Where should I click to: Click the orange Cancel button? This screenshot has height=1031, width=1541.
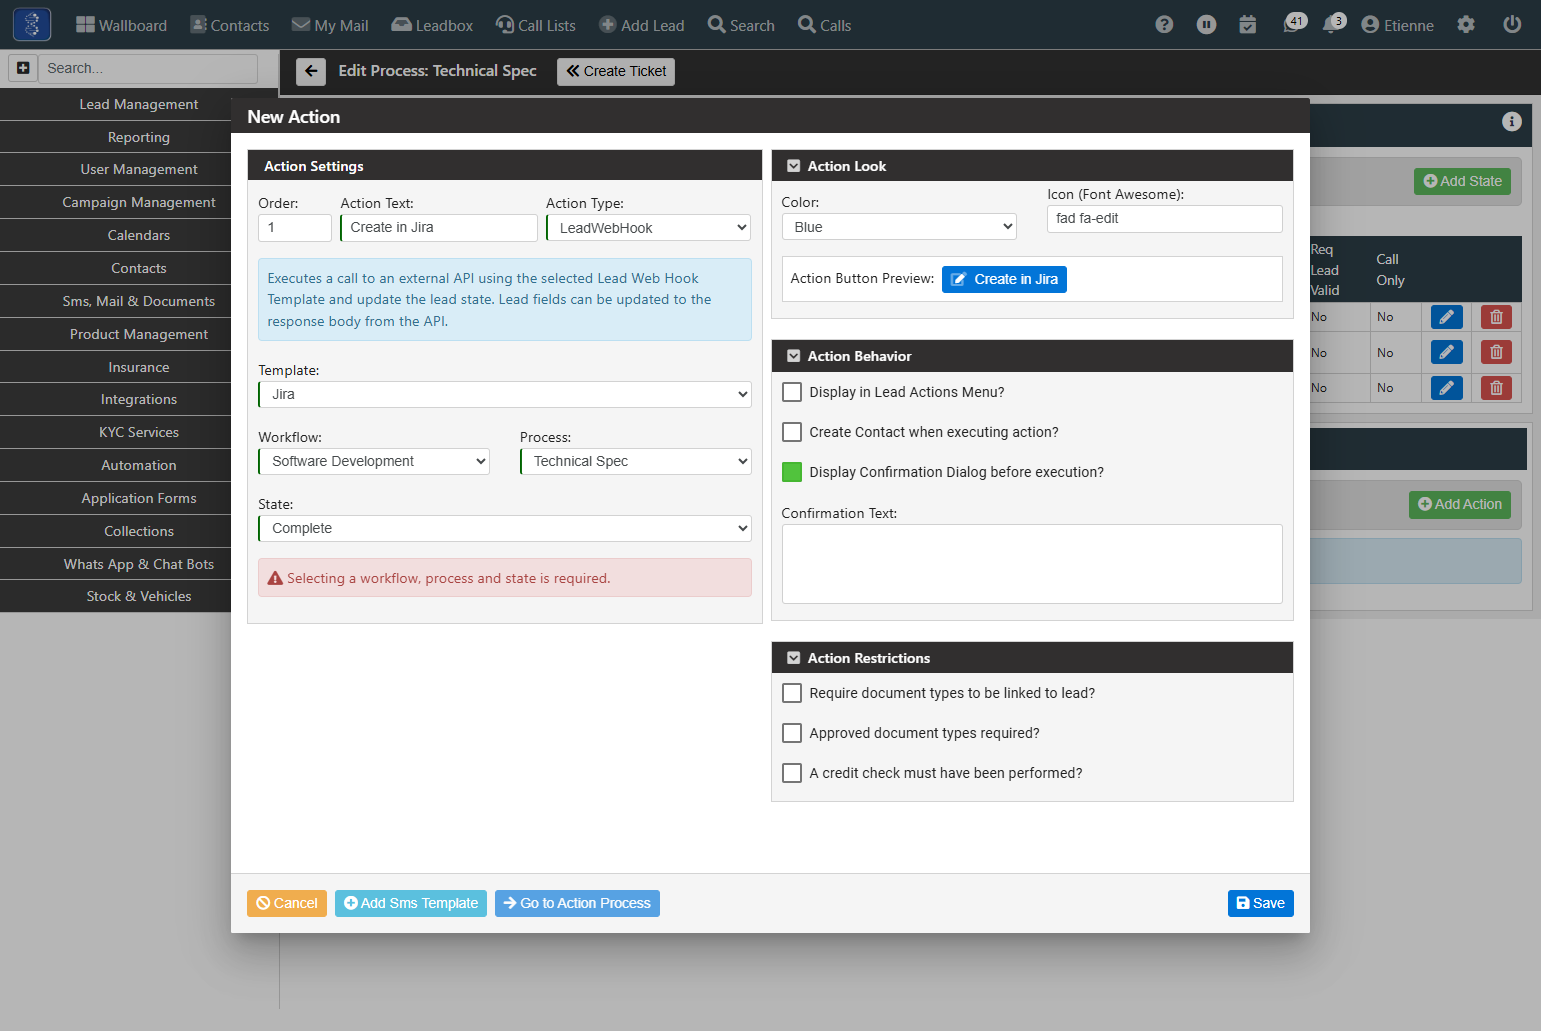287,903
